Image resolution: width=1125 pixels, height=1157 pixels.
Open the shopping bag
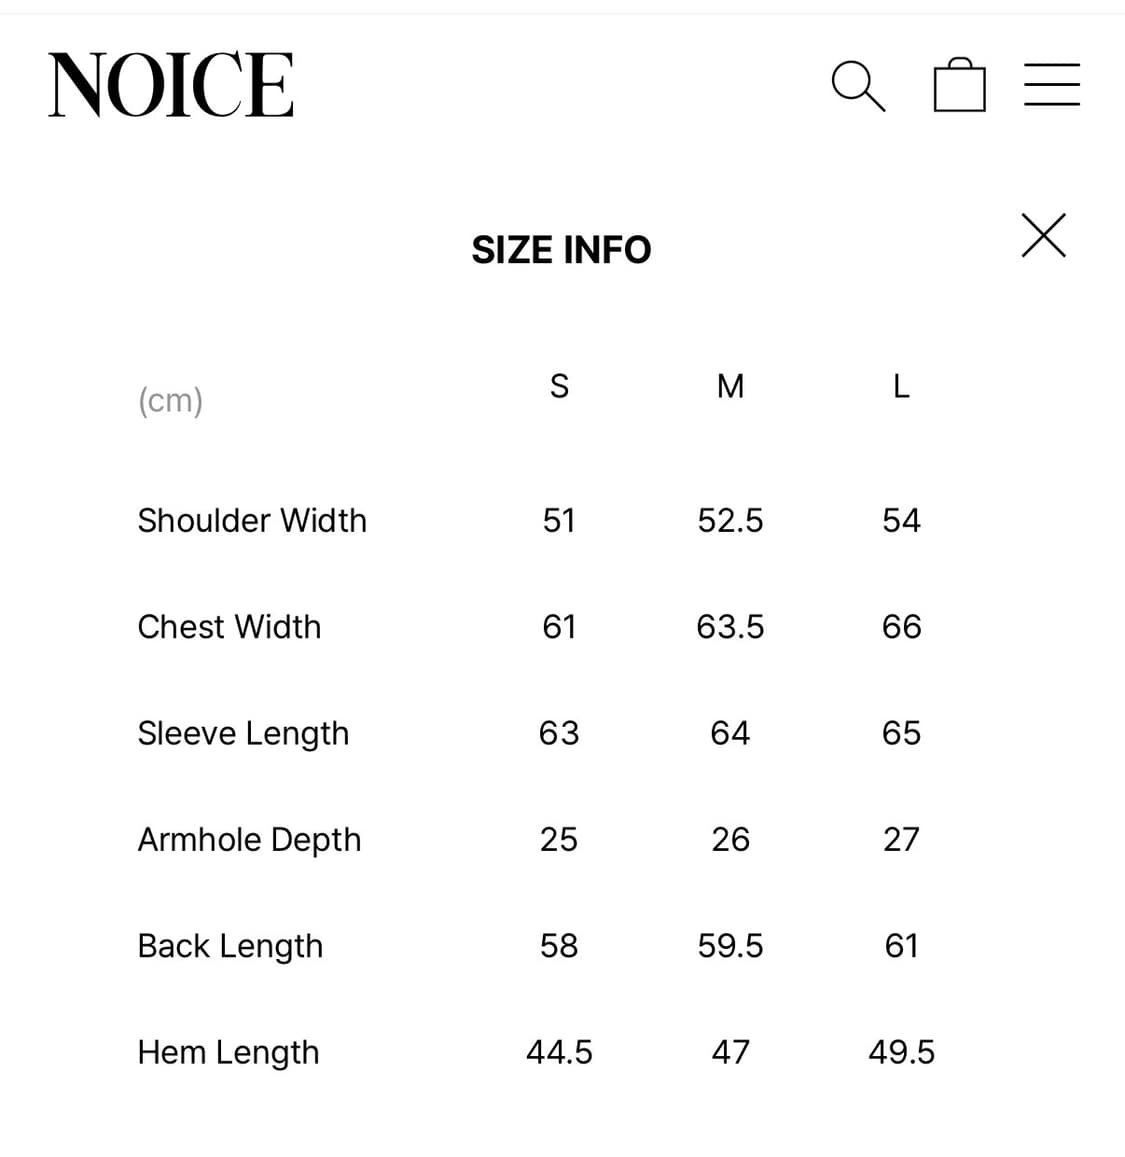(x=959, y=85)
